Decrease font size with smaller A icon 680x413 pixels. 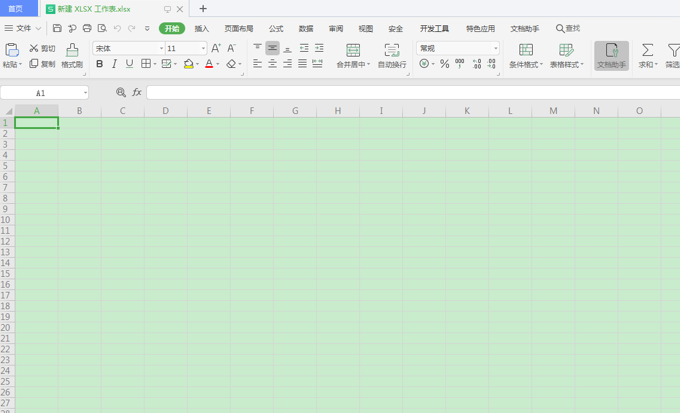pyautogui.click(x=232, y=48)
